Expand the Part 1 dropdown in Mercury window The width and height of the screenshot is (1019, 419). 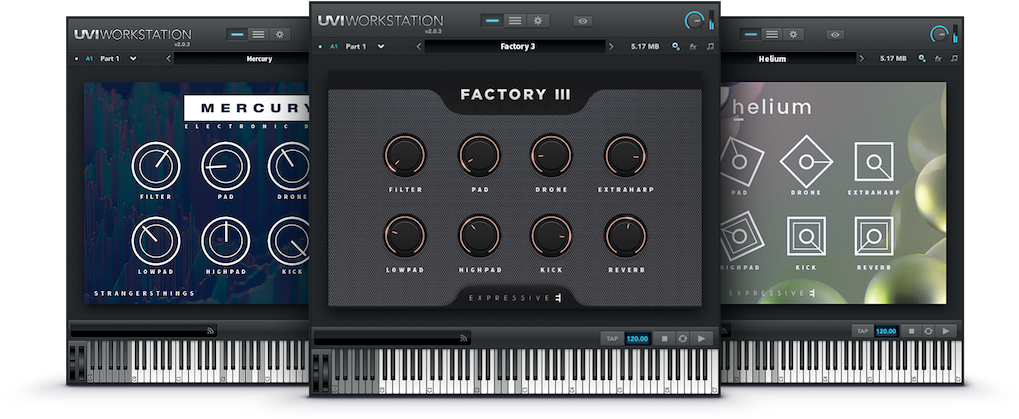tap(133, 59)
